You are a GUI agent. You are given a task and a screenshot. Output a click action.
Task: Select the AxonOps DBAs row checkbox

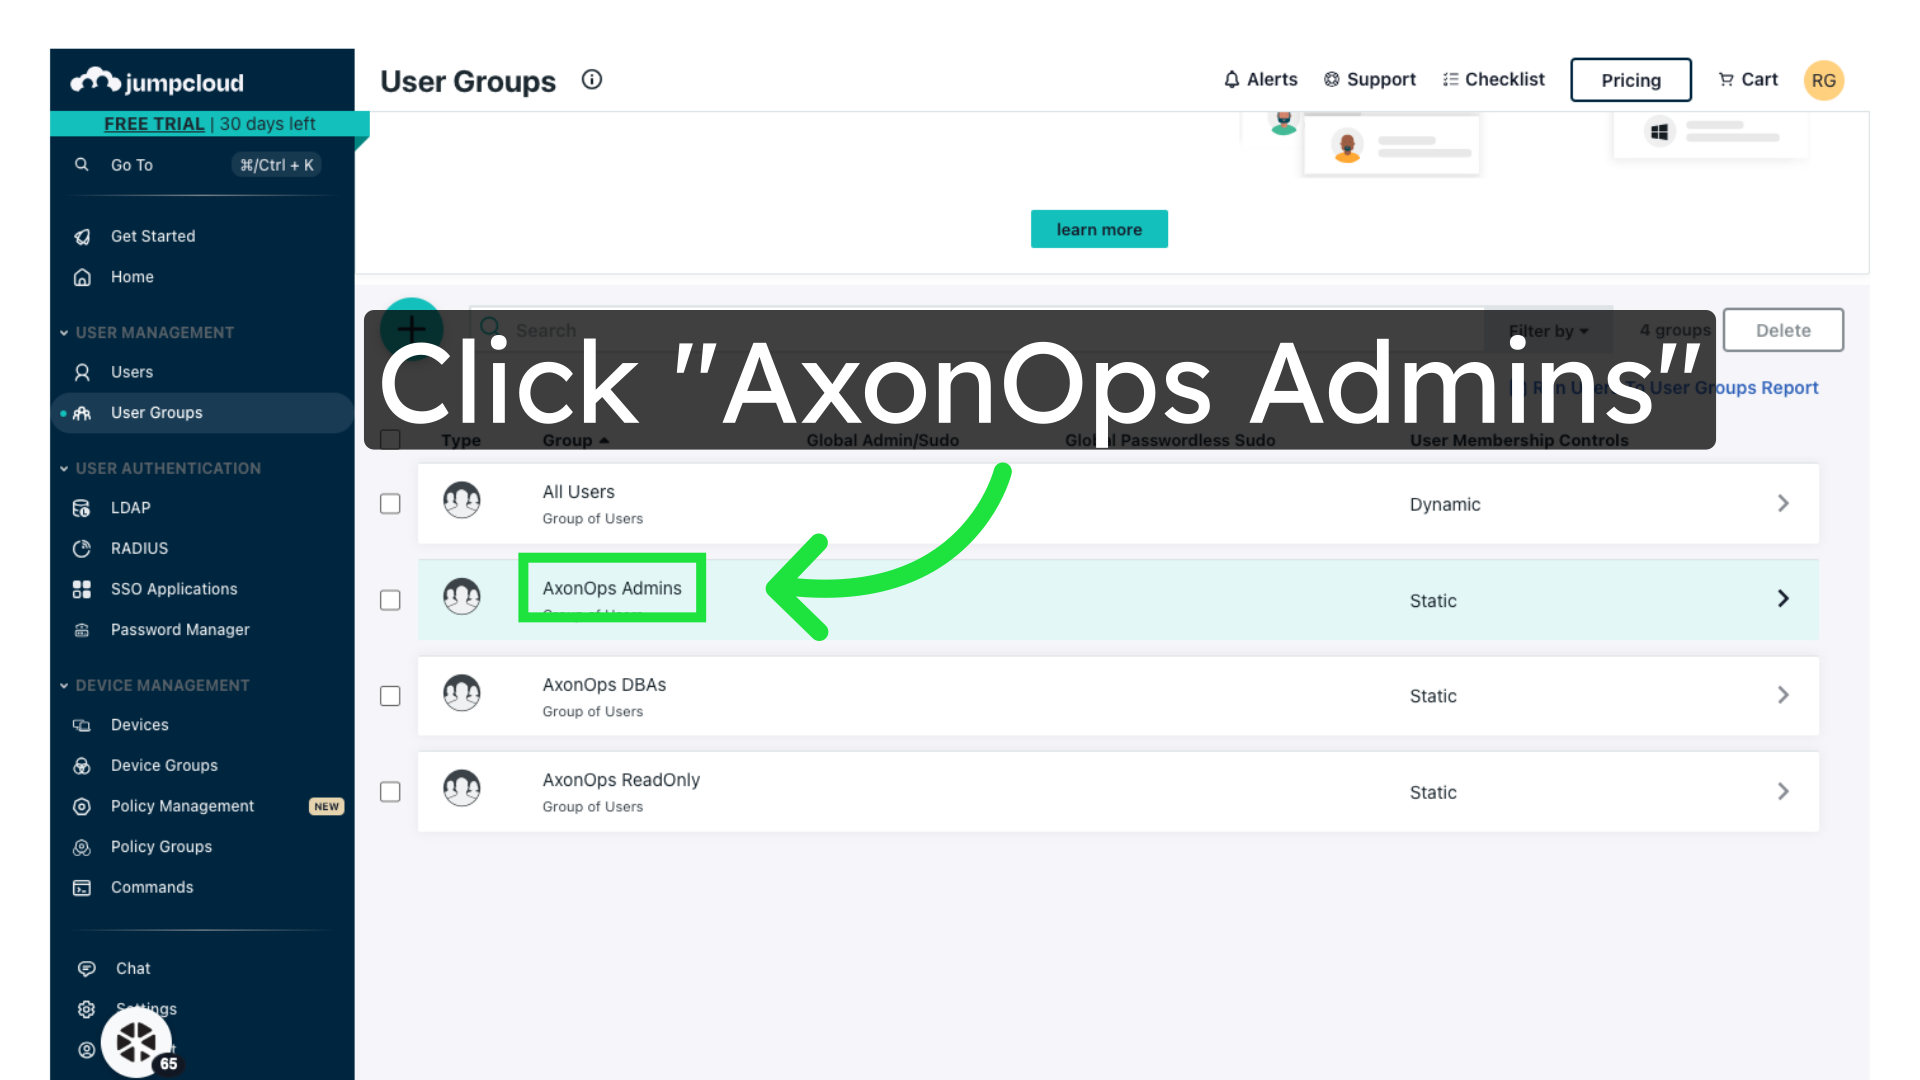click(390, 696)
